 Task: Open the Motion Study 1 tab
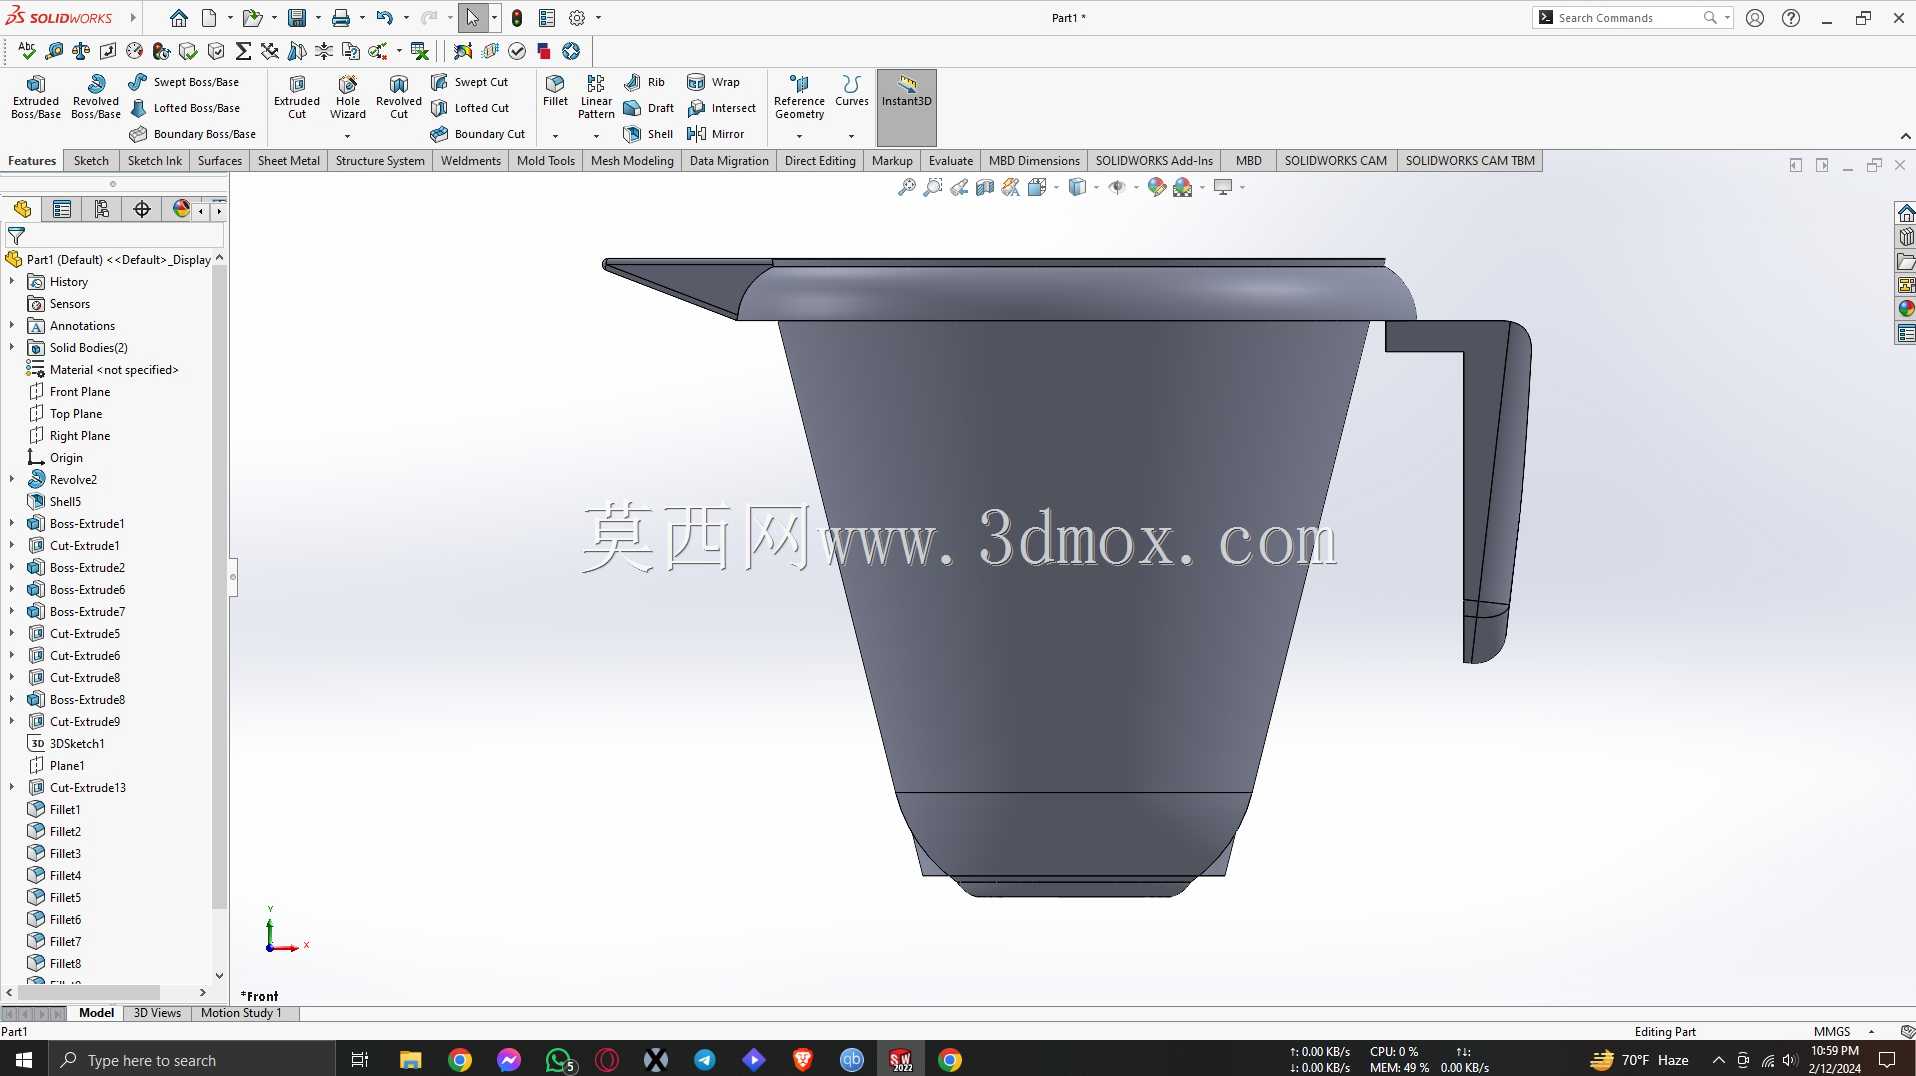[x=241, y=1013]
